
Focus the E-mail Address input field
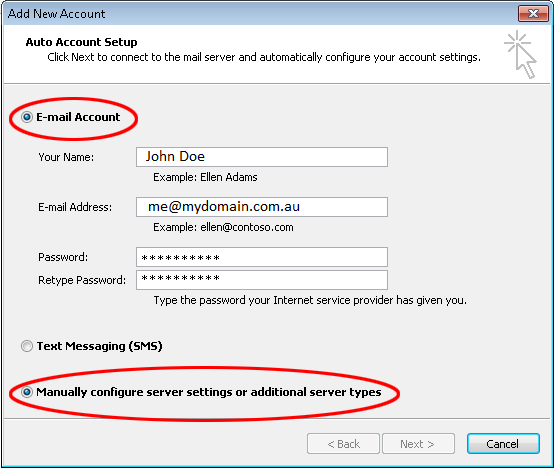pos(262,207)
